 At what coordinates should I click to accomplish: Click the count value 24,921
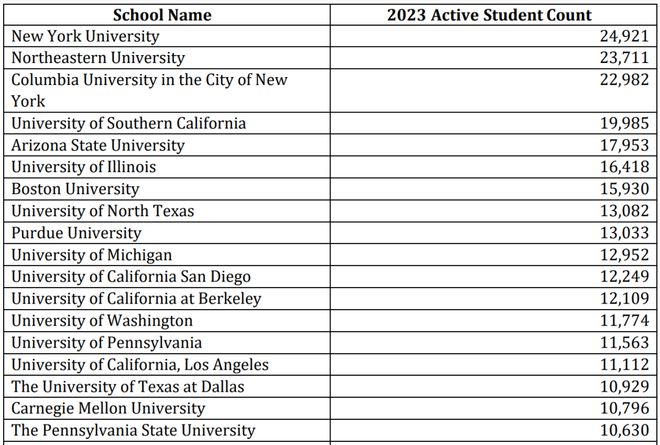tap(624, 36)
